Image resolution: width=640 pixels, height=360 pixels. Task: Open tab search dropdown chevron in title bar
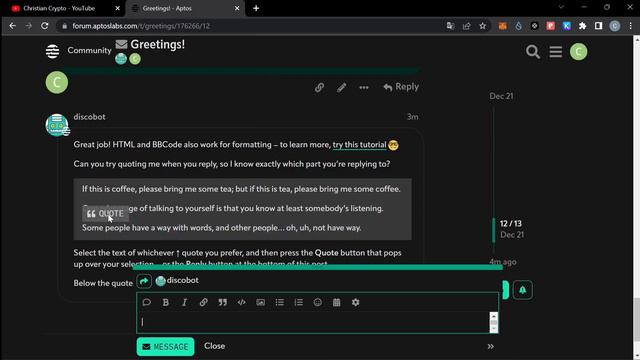(x=561, y=7)
